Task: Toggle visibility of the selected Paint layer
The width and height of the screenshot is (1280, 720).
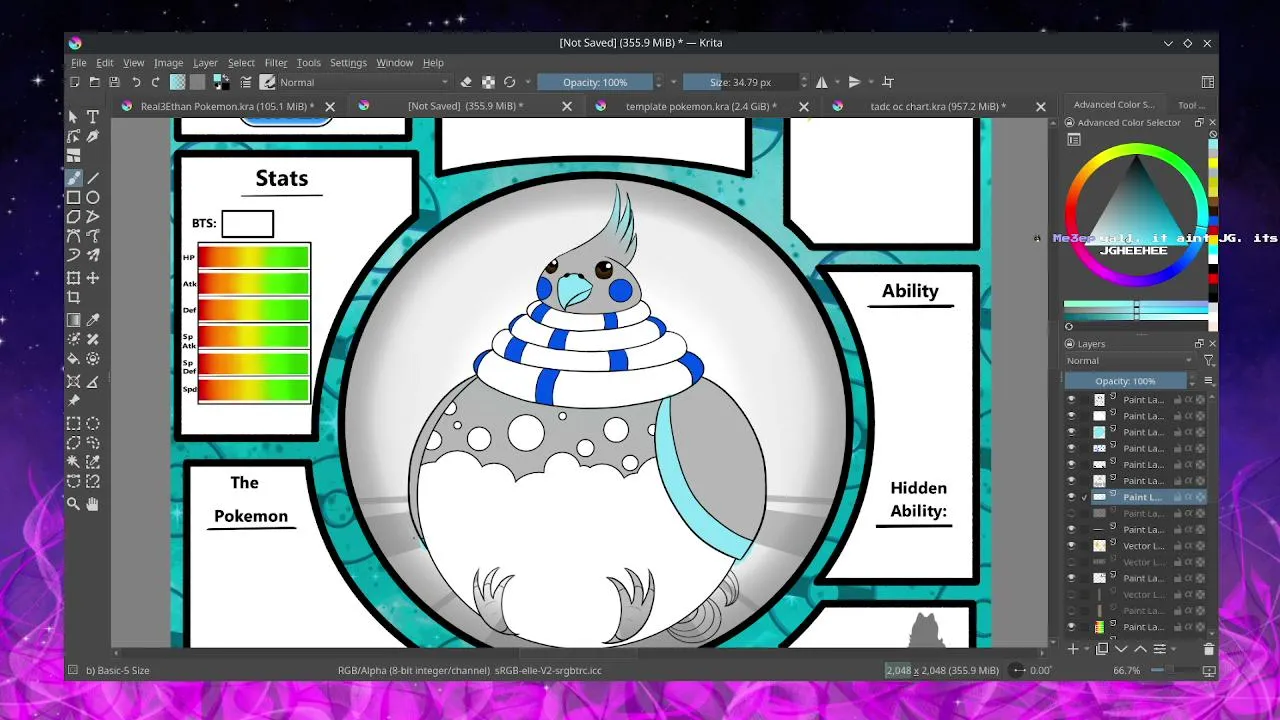Action: coord(1071,497)
